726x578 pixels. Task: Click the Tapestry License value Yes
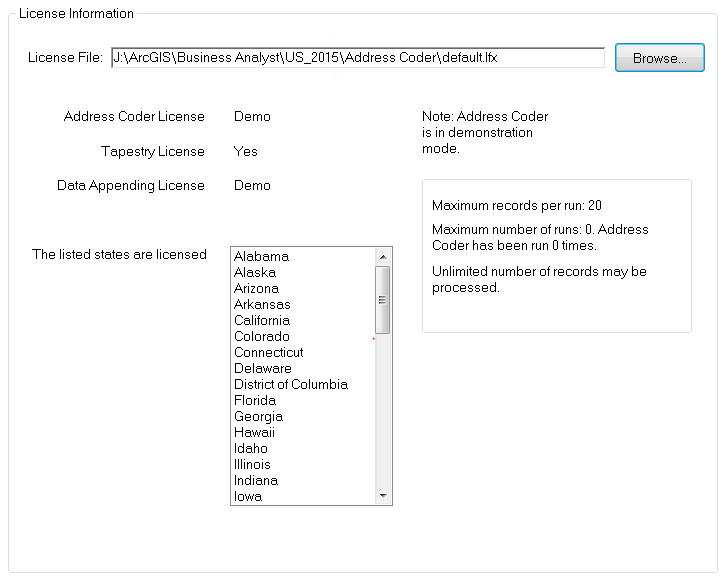tap(245, 151)
